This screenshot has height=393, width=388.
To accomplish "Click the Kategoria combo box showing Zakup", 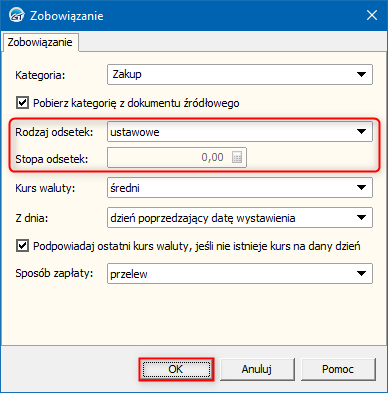I will click(240, 74).
